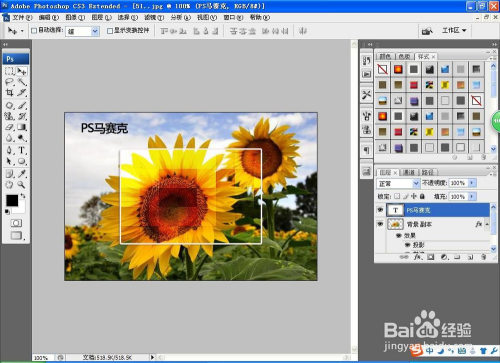Open the layer blend mode dropdown 正常
This screenshot has height=363, width=500.
click(398, 183)
